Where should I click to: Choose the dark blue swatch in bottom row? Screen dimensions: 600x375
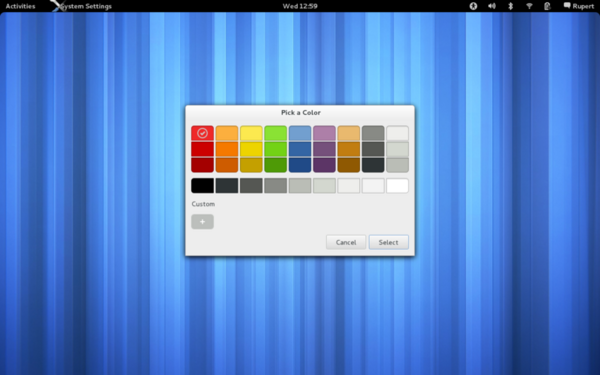pyautogui.click(x=300, y=165)
